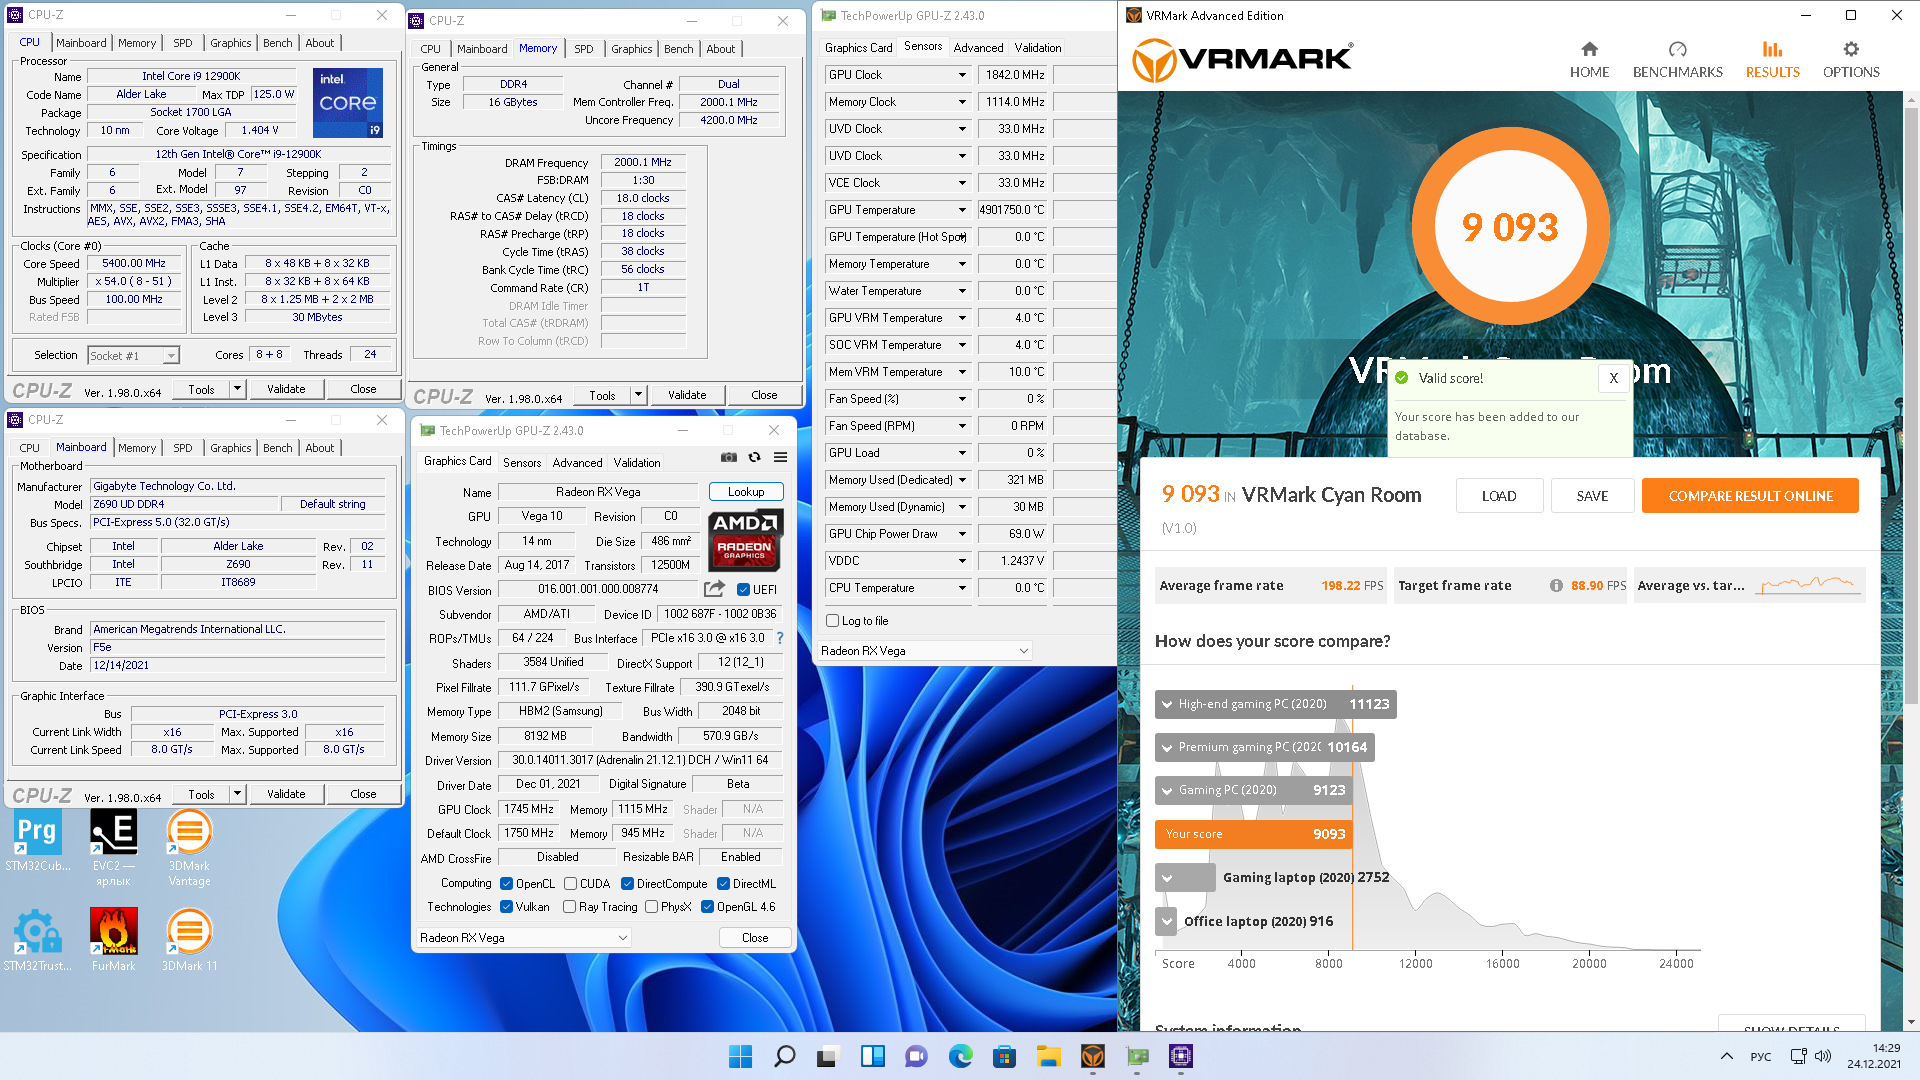Toggle OpenCL checkbox

[506, 884]
